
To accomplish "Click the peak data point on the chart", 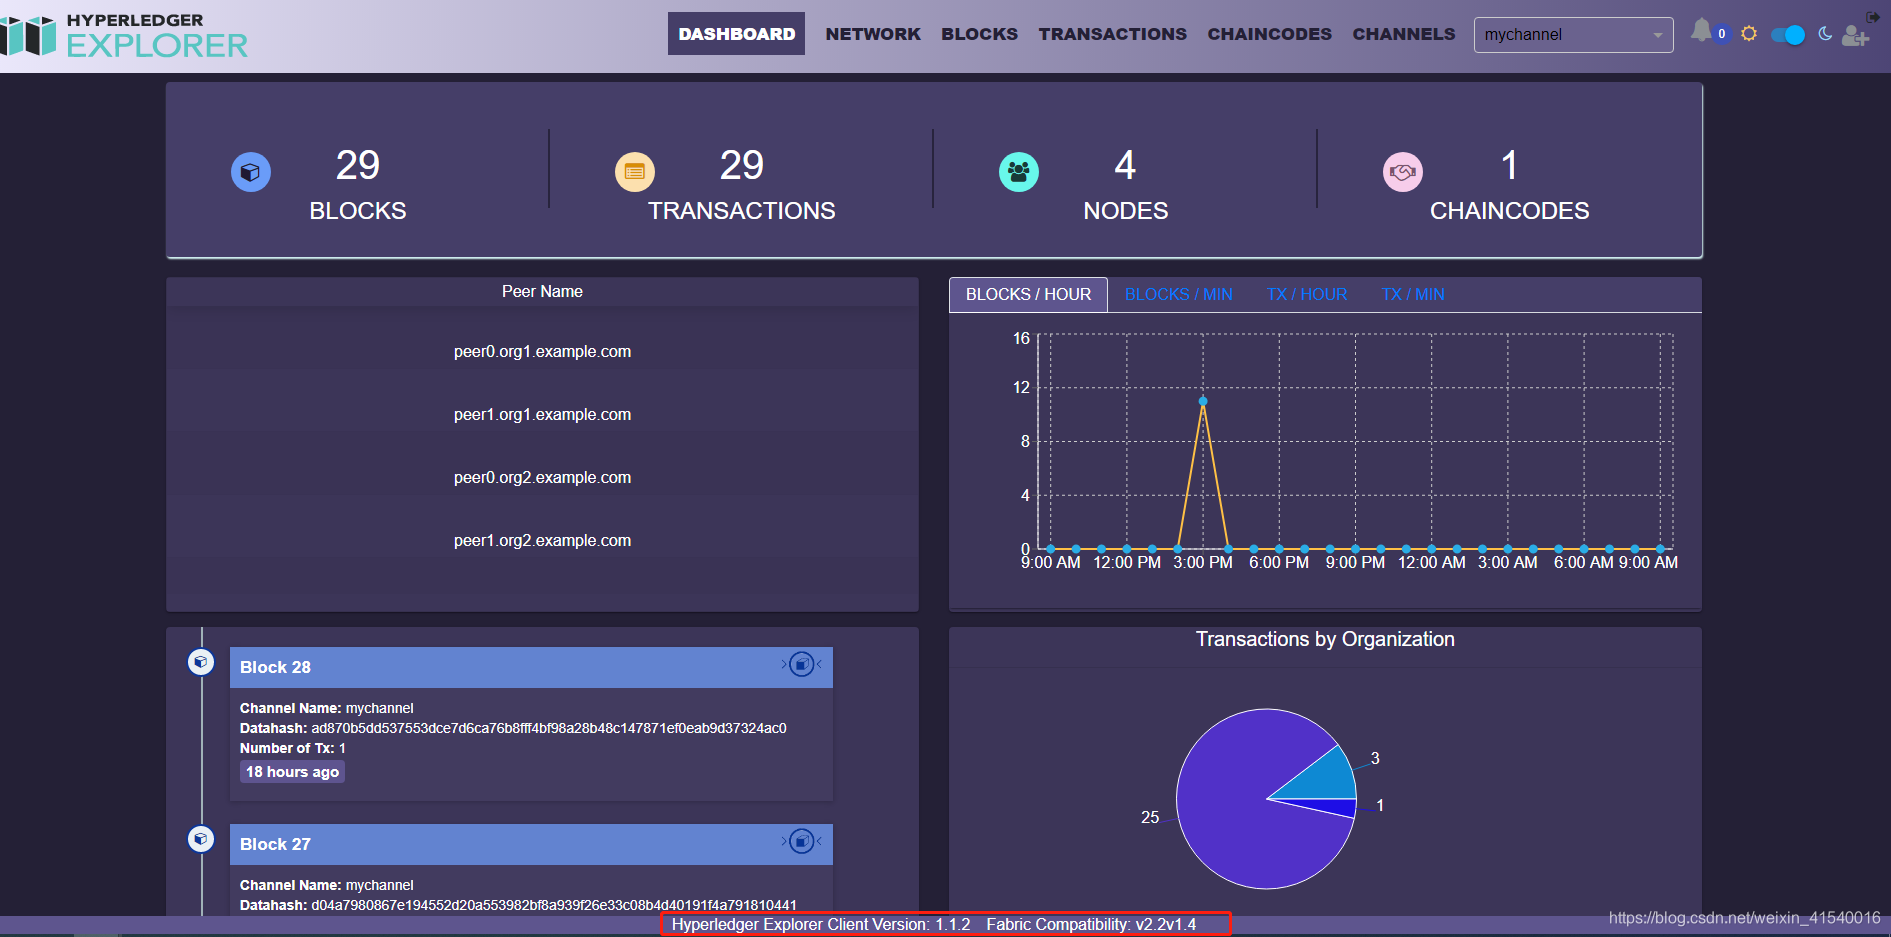I will pyautogui.click(x=1203, y=401).
